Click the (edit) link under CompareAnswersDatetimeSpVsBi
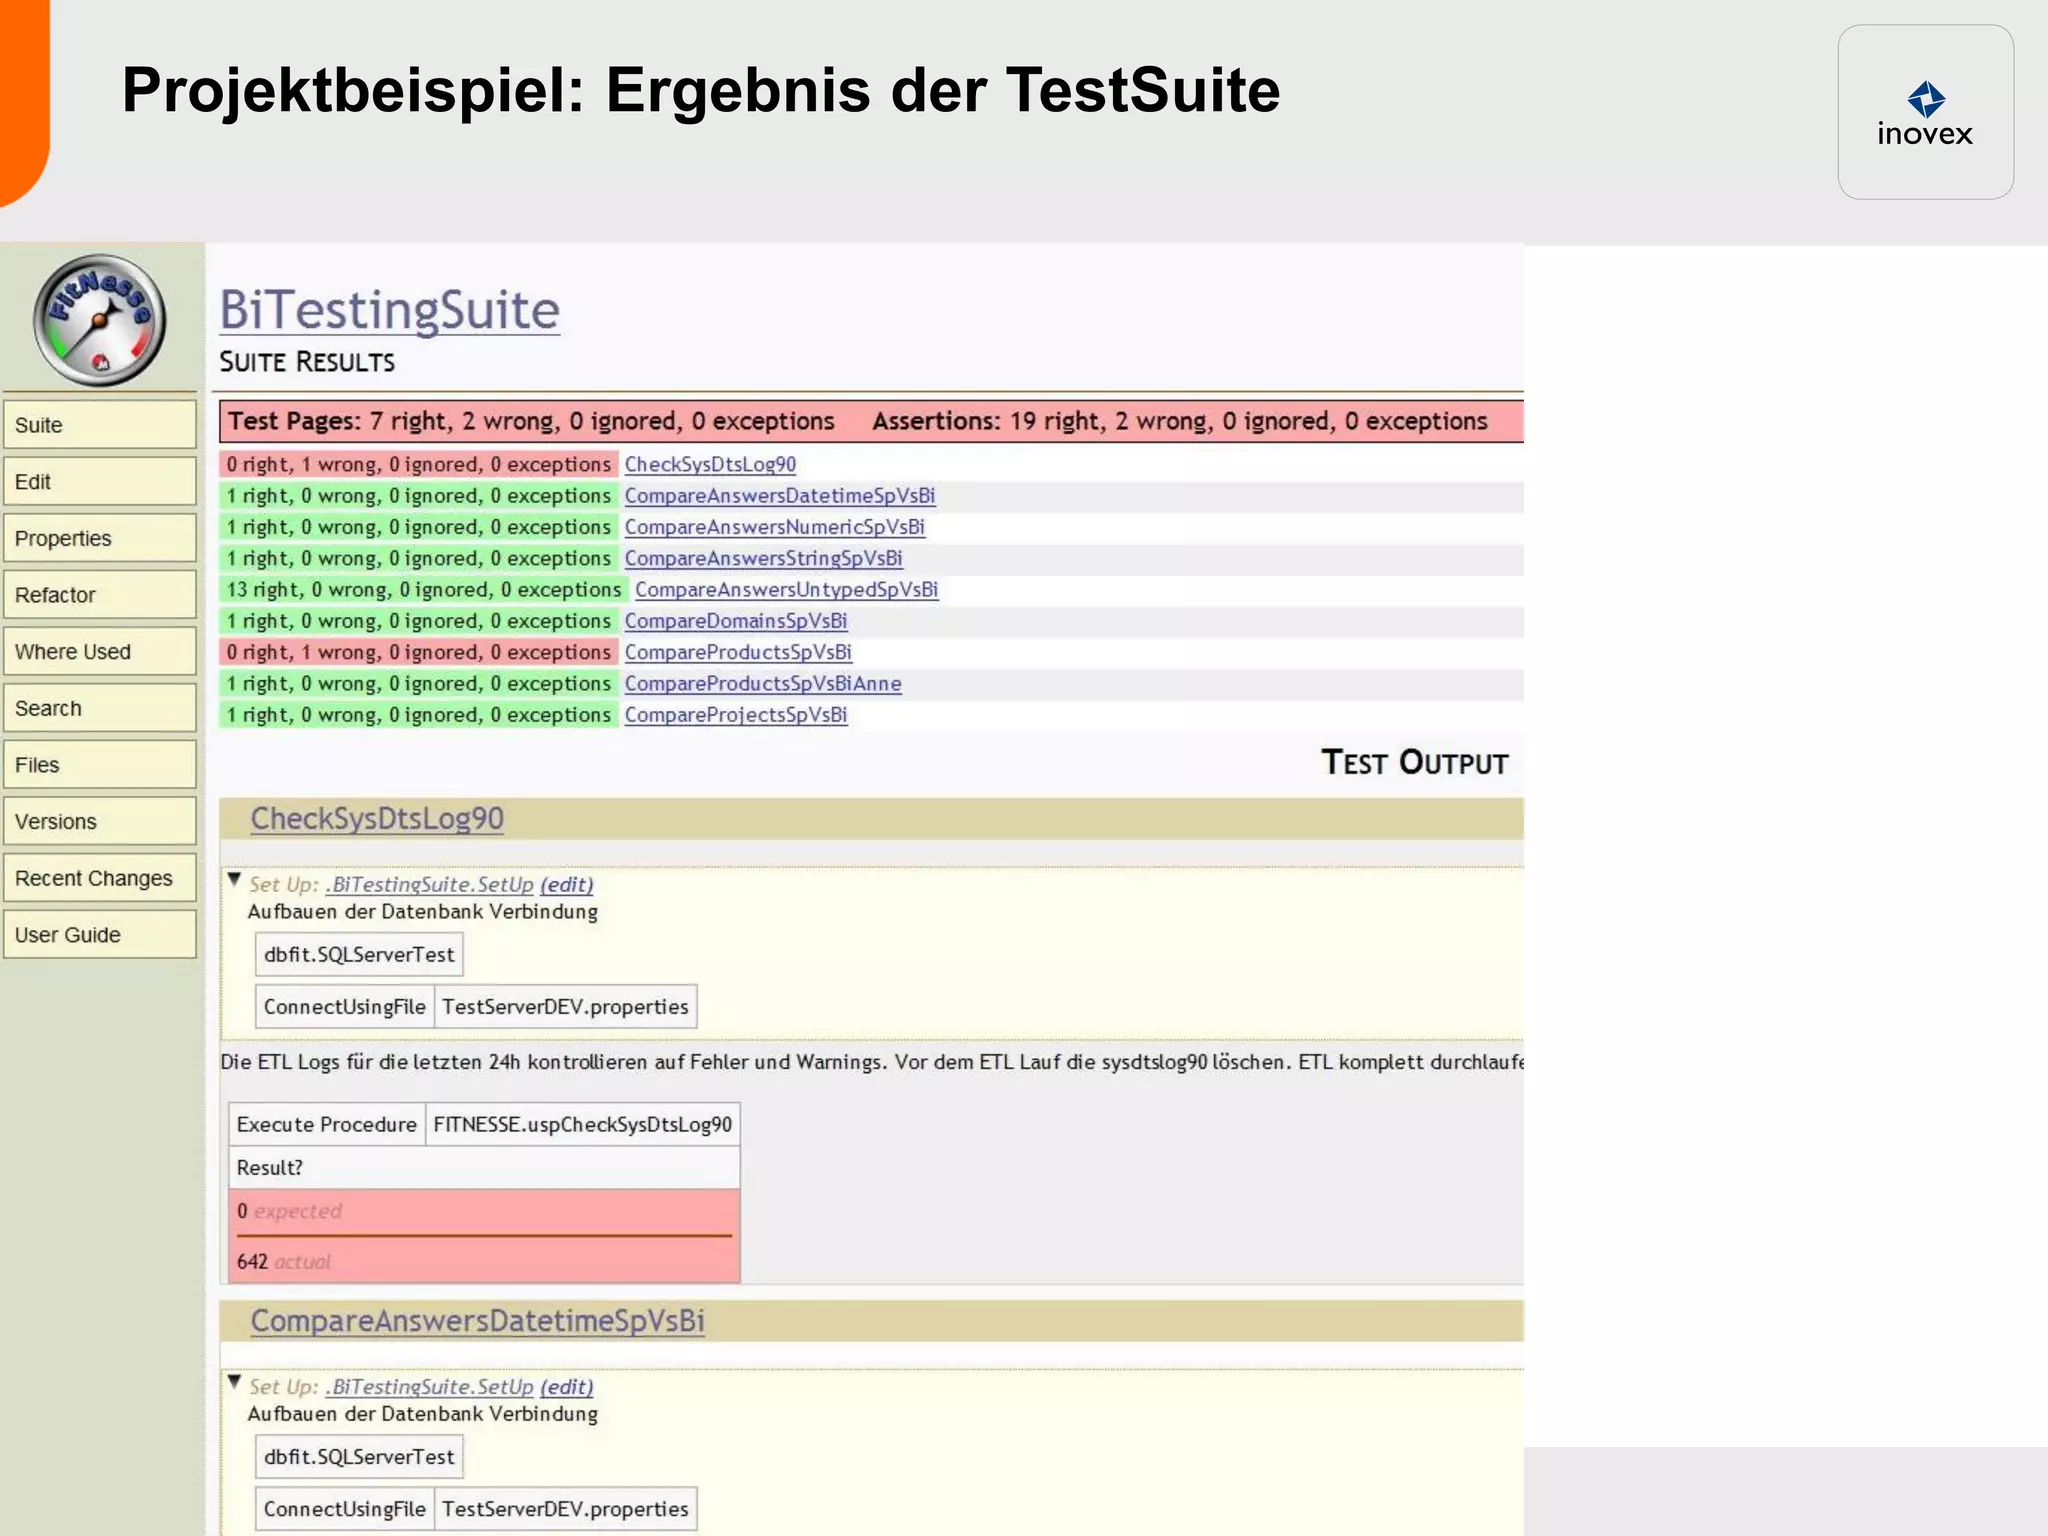The width and height of the screenshot is (2048, 1536). [x=567, y=1386]
